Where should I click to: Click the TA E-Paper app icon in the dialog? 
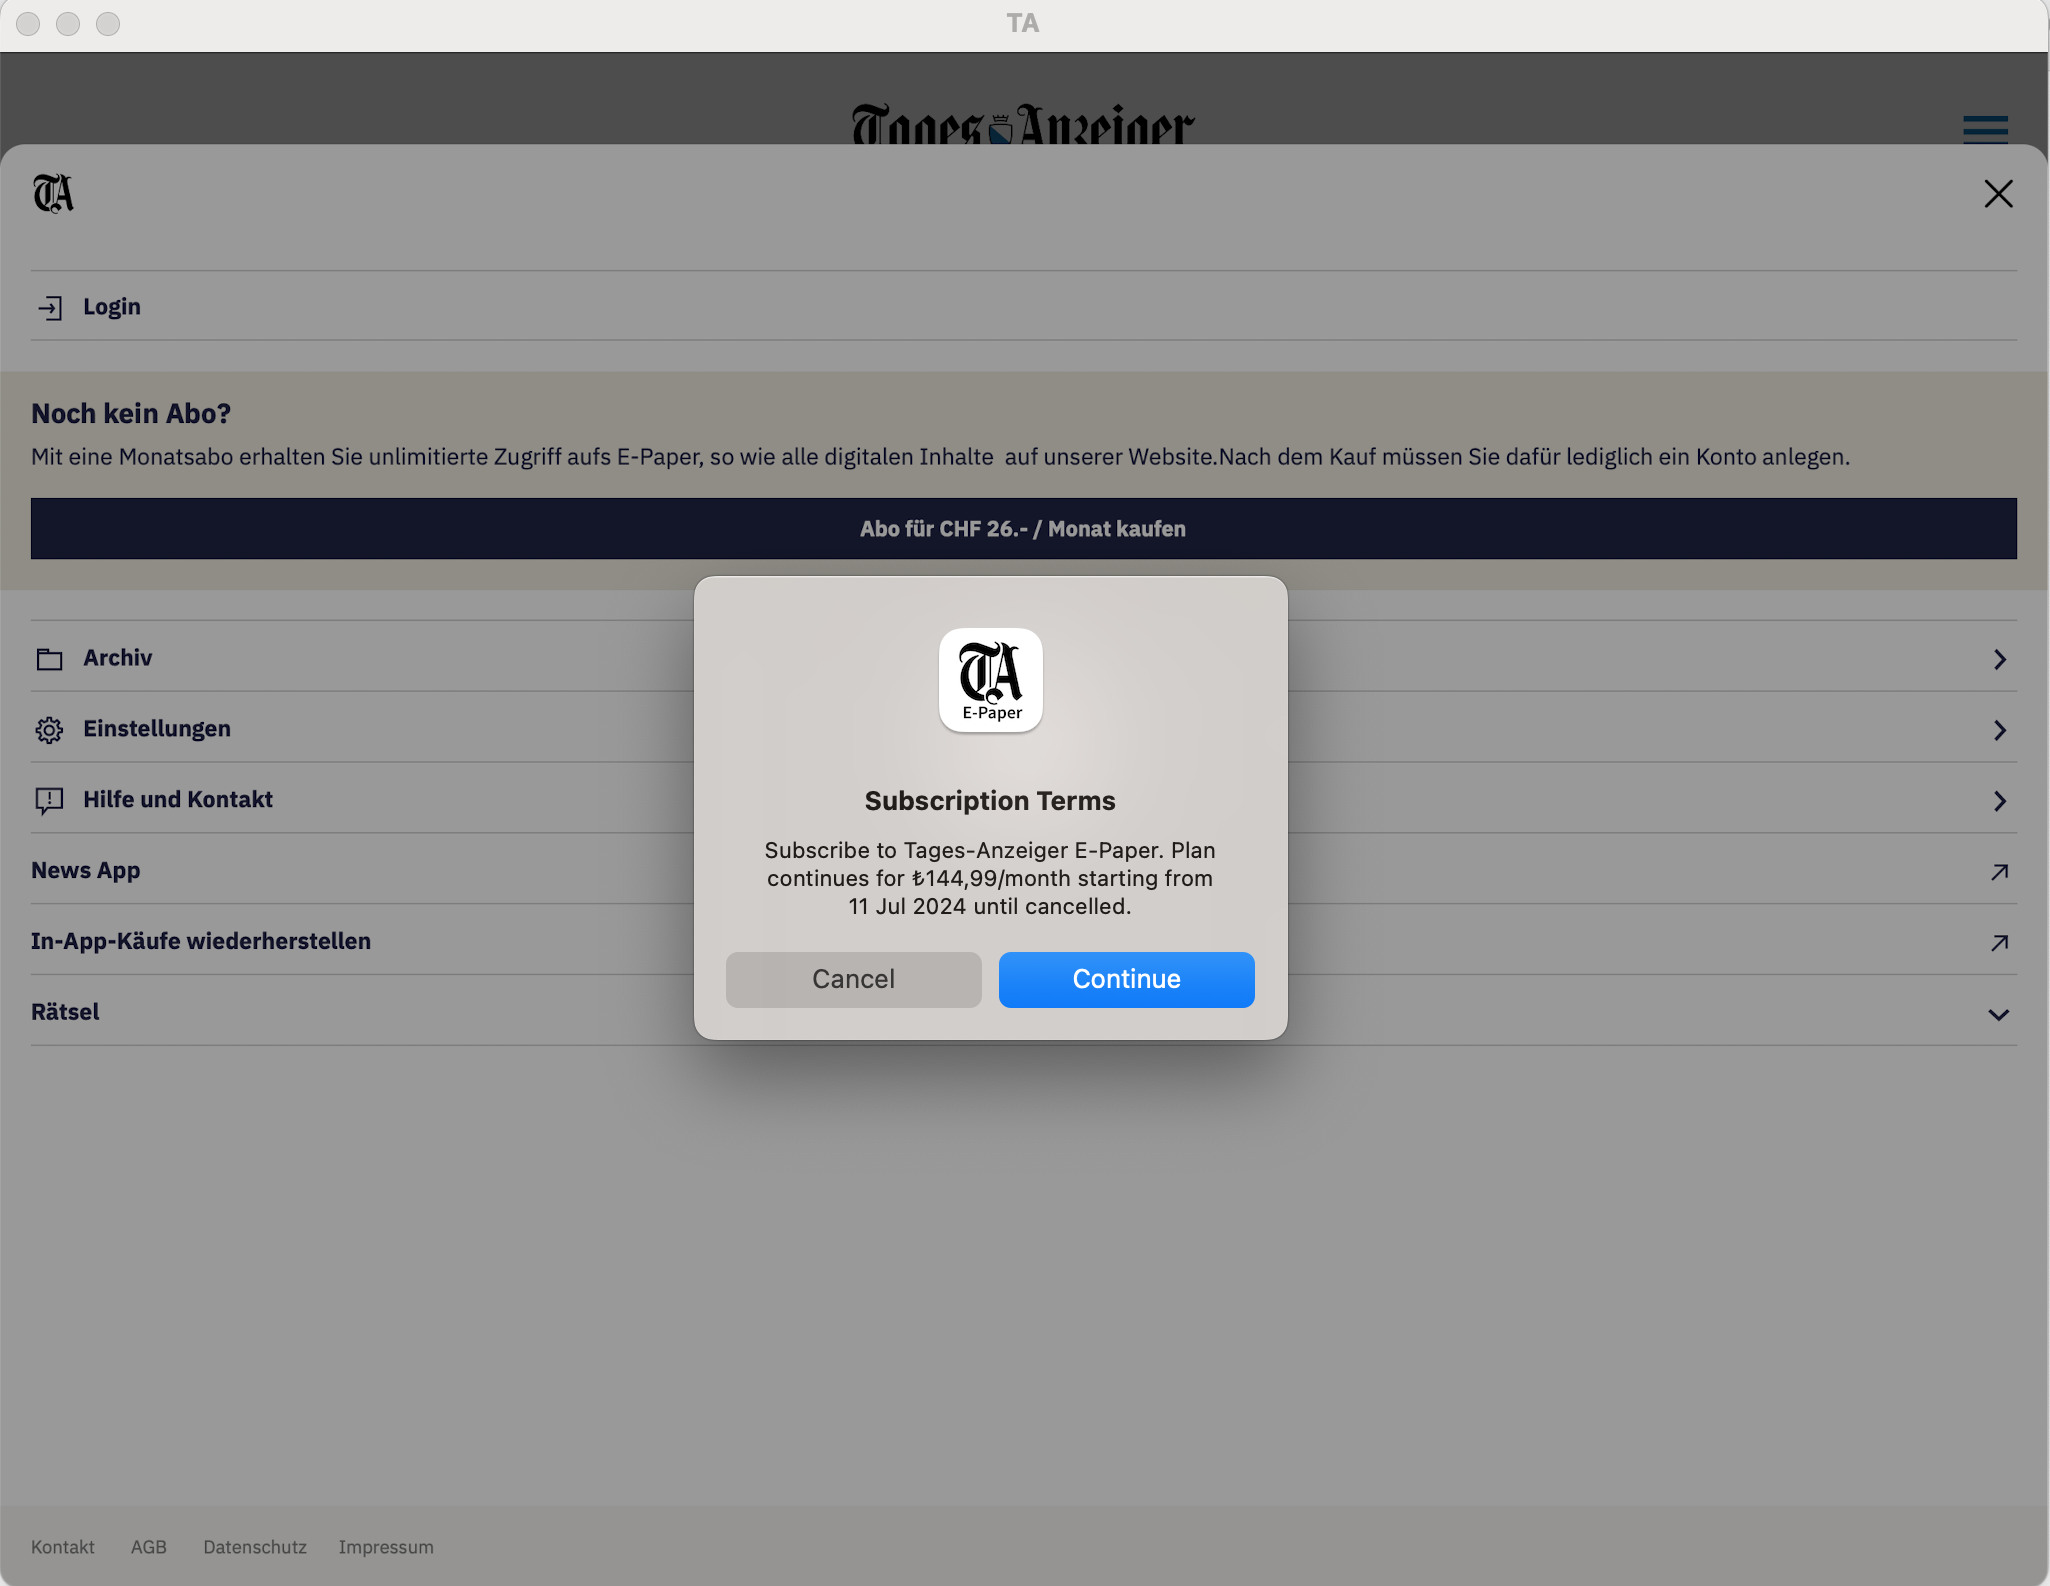[990, 680]
